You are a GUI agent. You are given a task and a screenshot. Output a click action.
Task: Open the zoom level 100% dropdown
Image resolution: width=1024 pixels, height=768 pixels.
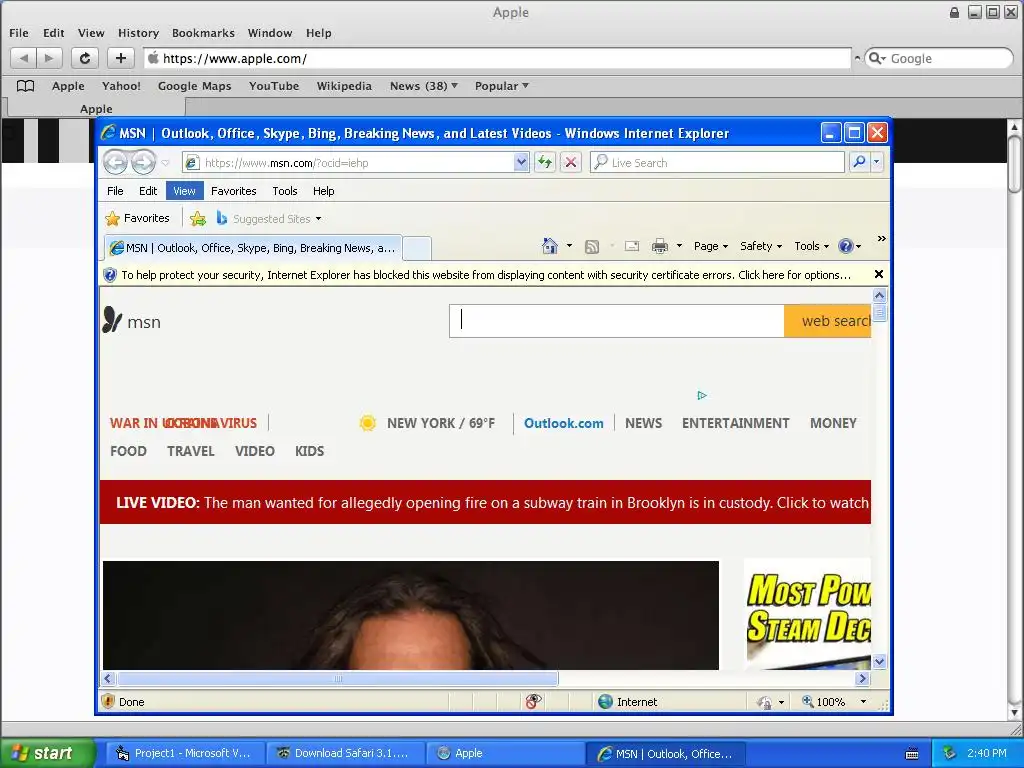click(863, 701)
